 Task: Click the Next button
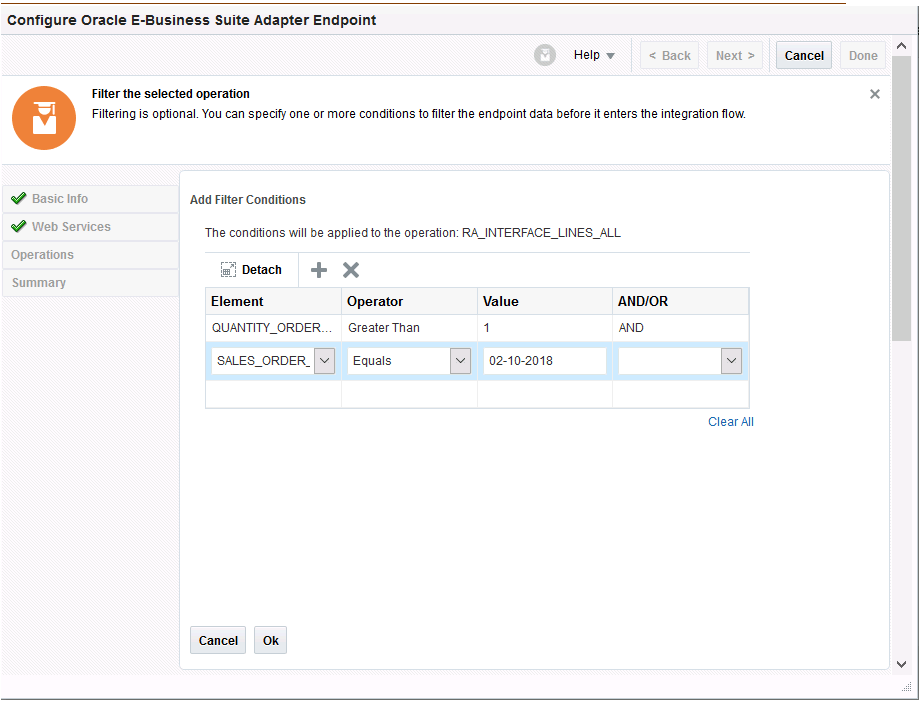coord(734,55)
